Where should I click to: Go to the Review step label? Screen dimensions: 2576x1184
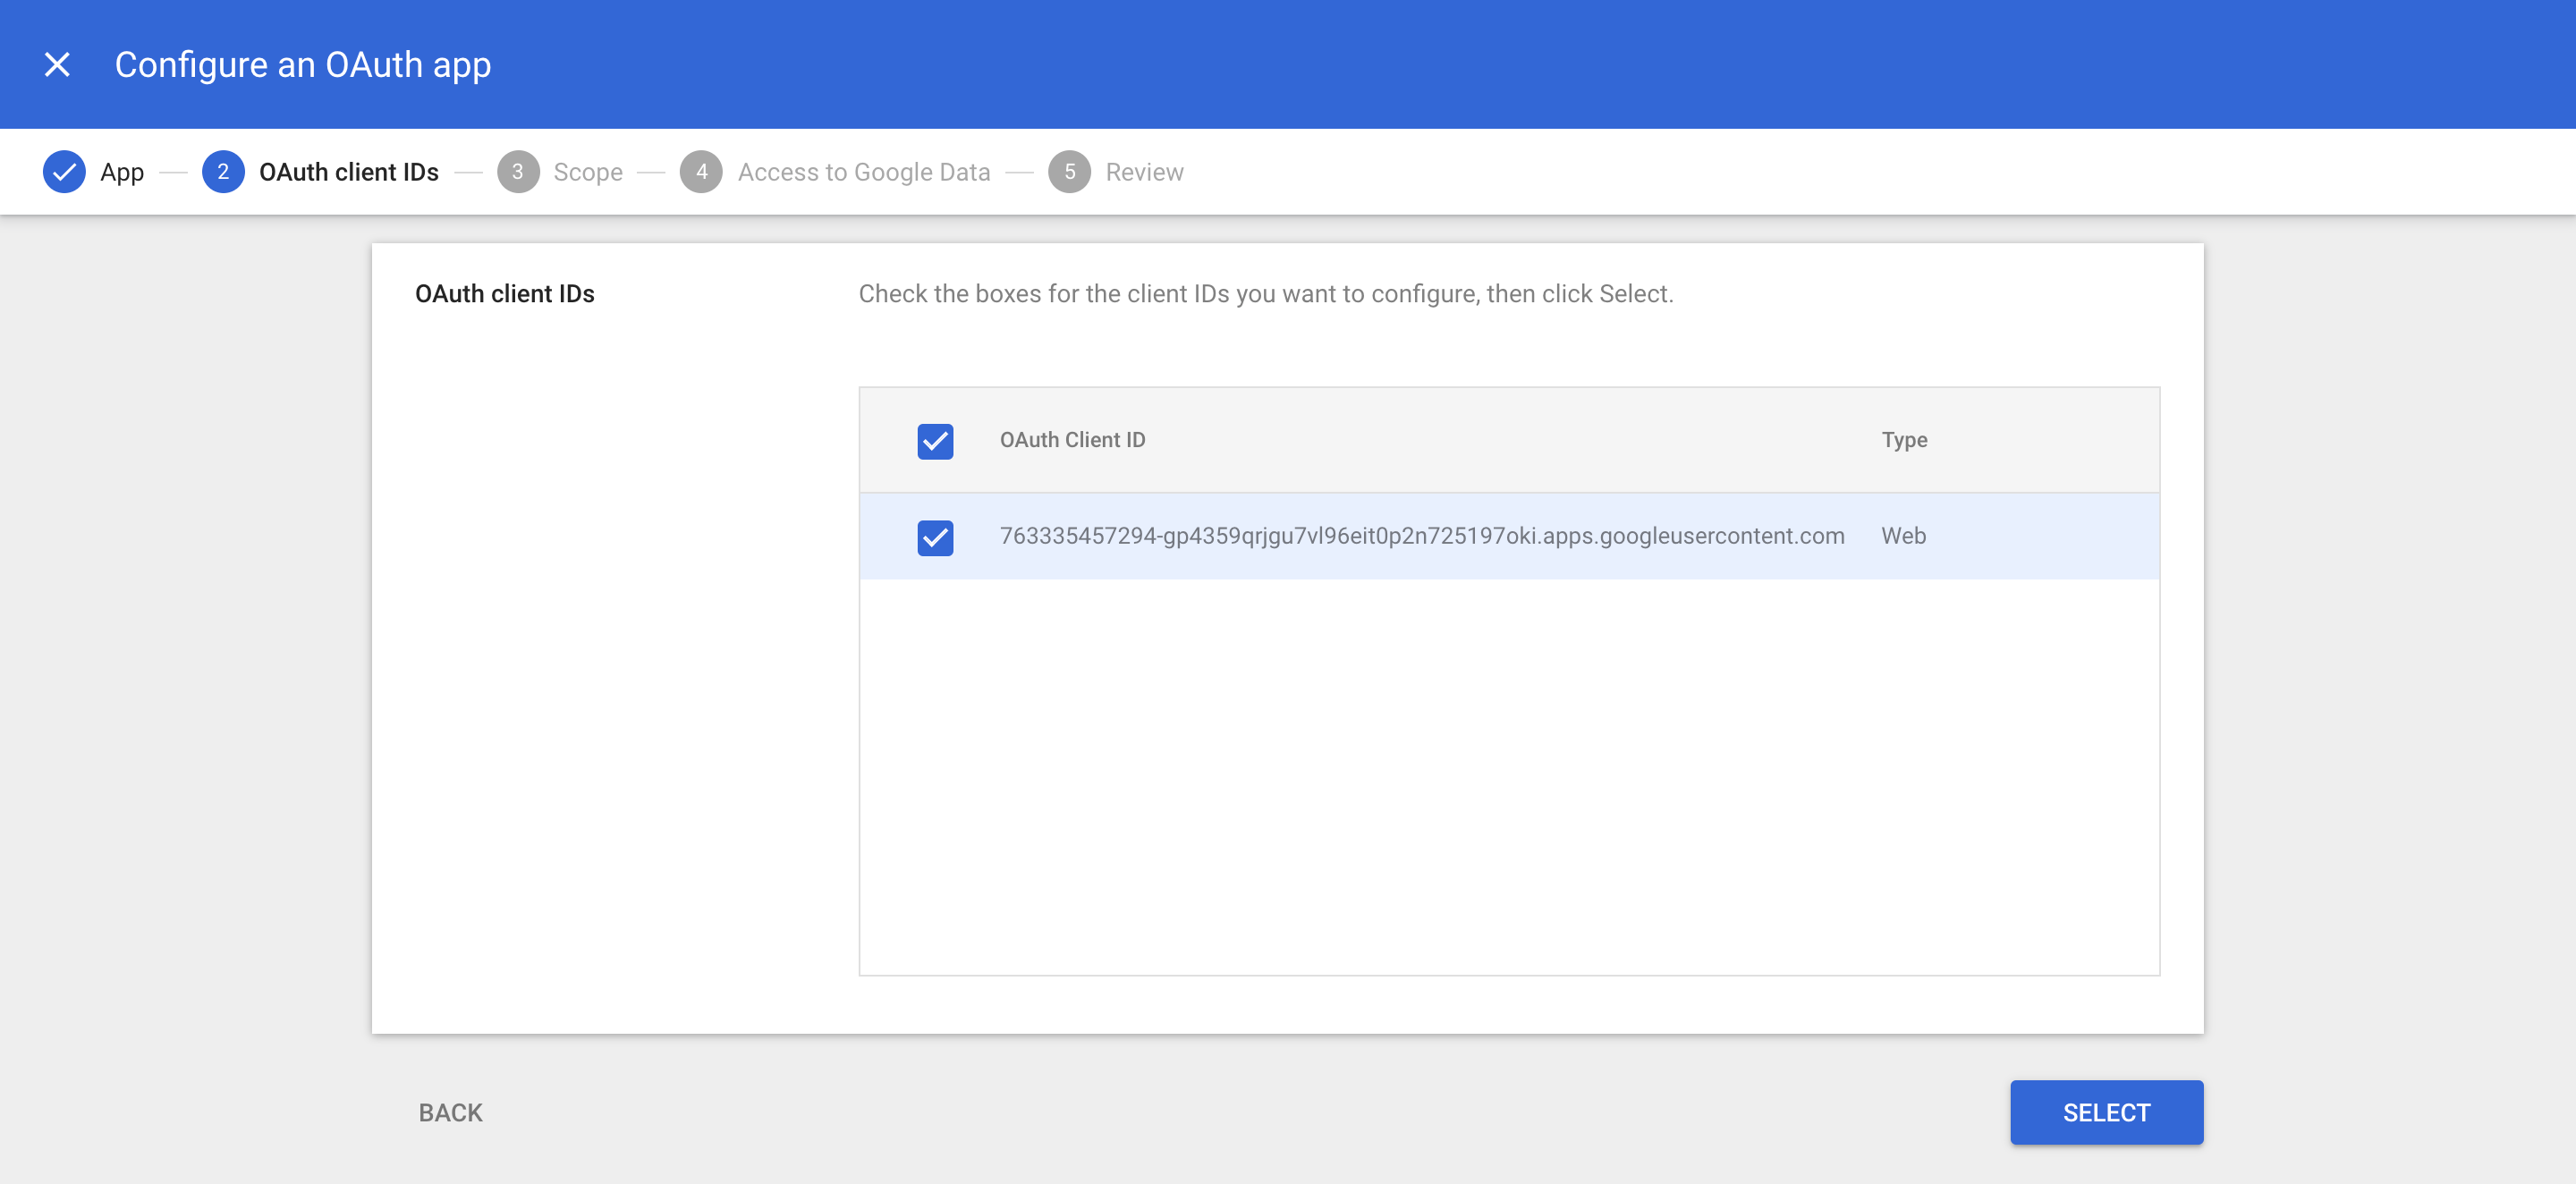tap(1144, 172)
